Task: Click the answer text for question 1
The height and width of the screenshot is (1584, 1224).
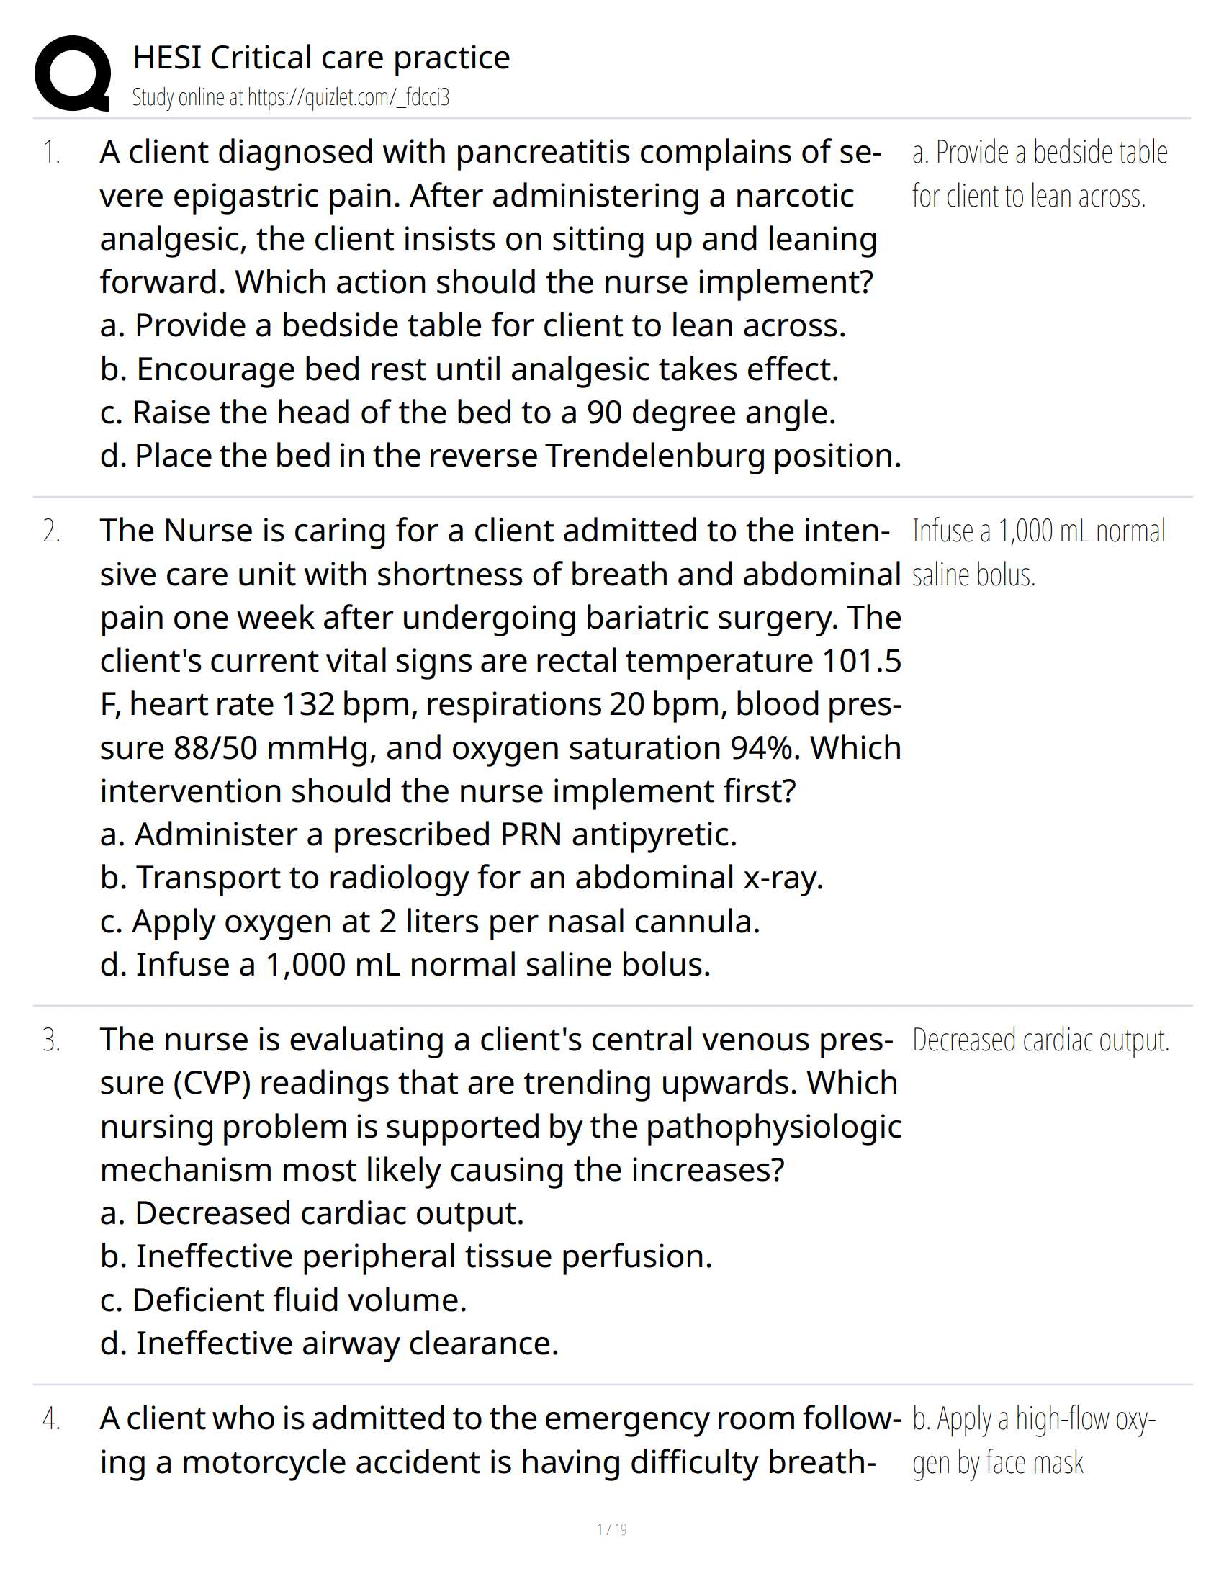Action: [1039, 174]
